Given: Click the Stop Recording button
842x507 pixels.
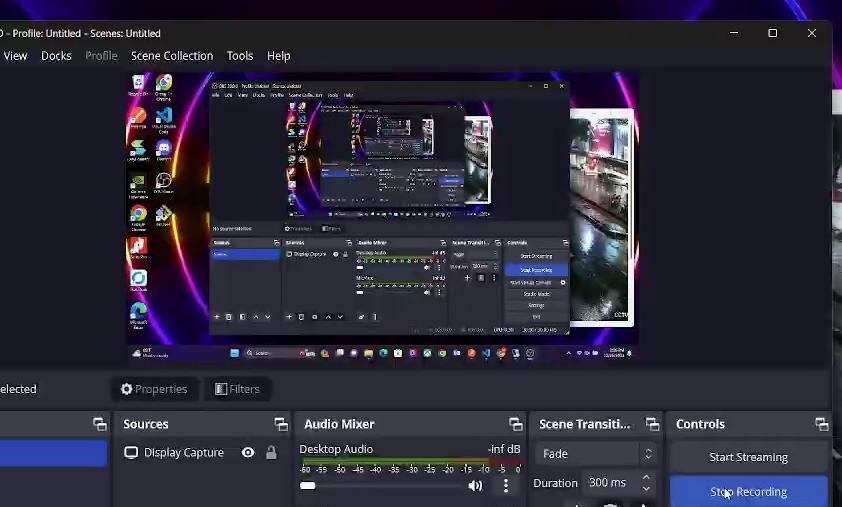Looking at the screenshot, I should [x=748, y=492].
